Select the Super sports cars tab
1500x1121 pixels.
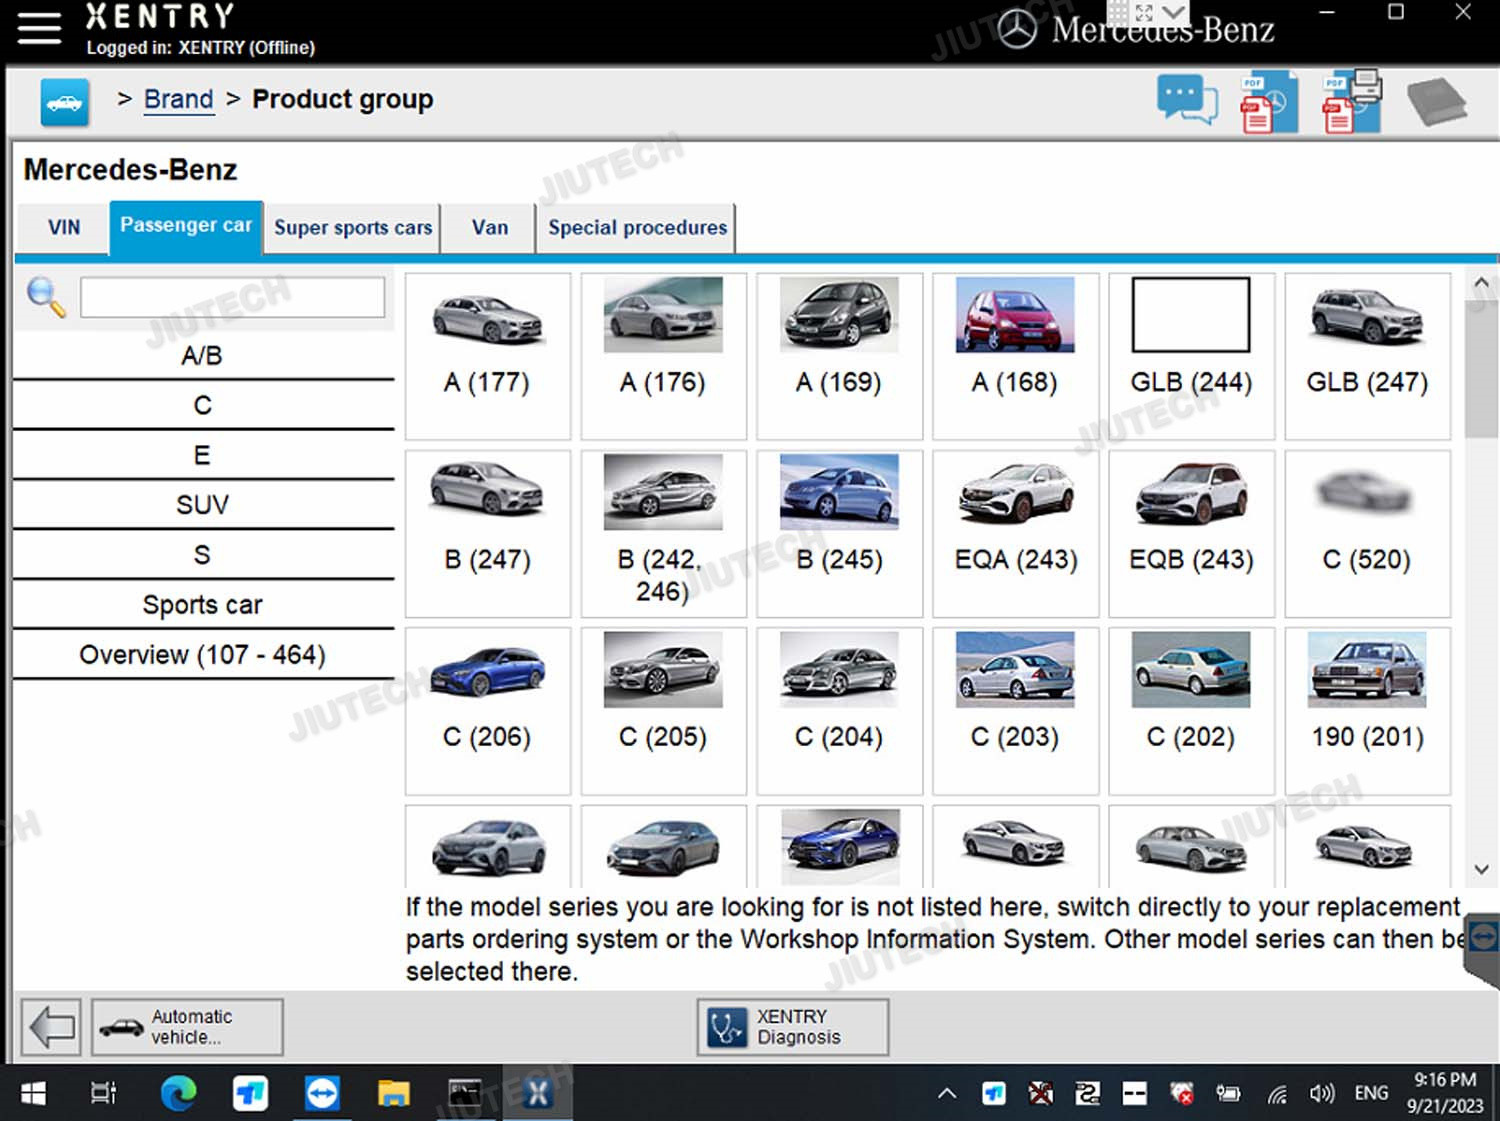353,228
